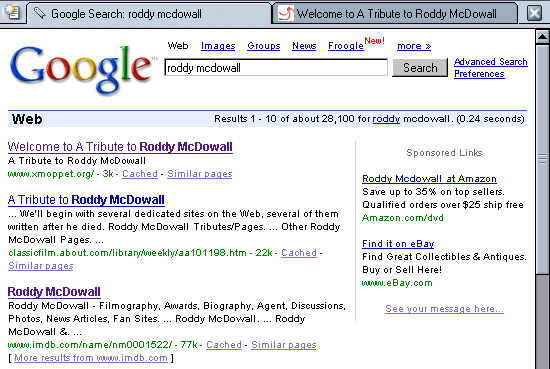
Task: Switch to the Google Search: roddy mcdowall tab
Action: point(148,14)
